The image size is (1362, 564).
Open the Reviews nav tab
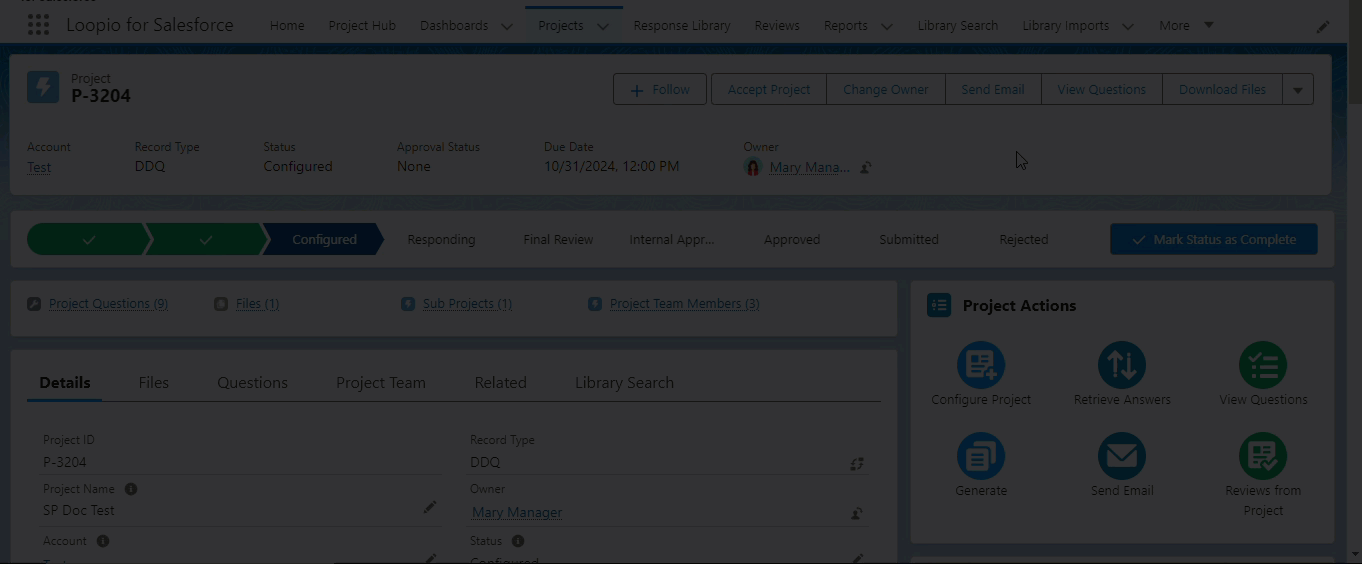777,25
